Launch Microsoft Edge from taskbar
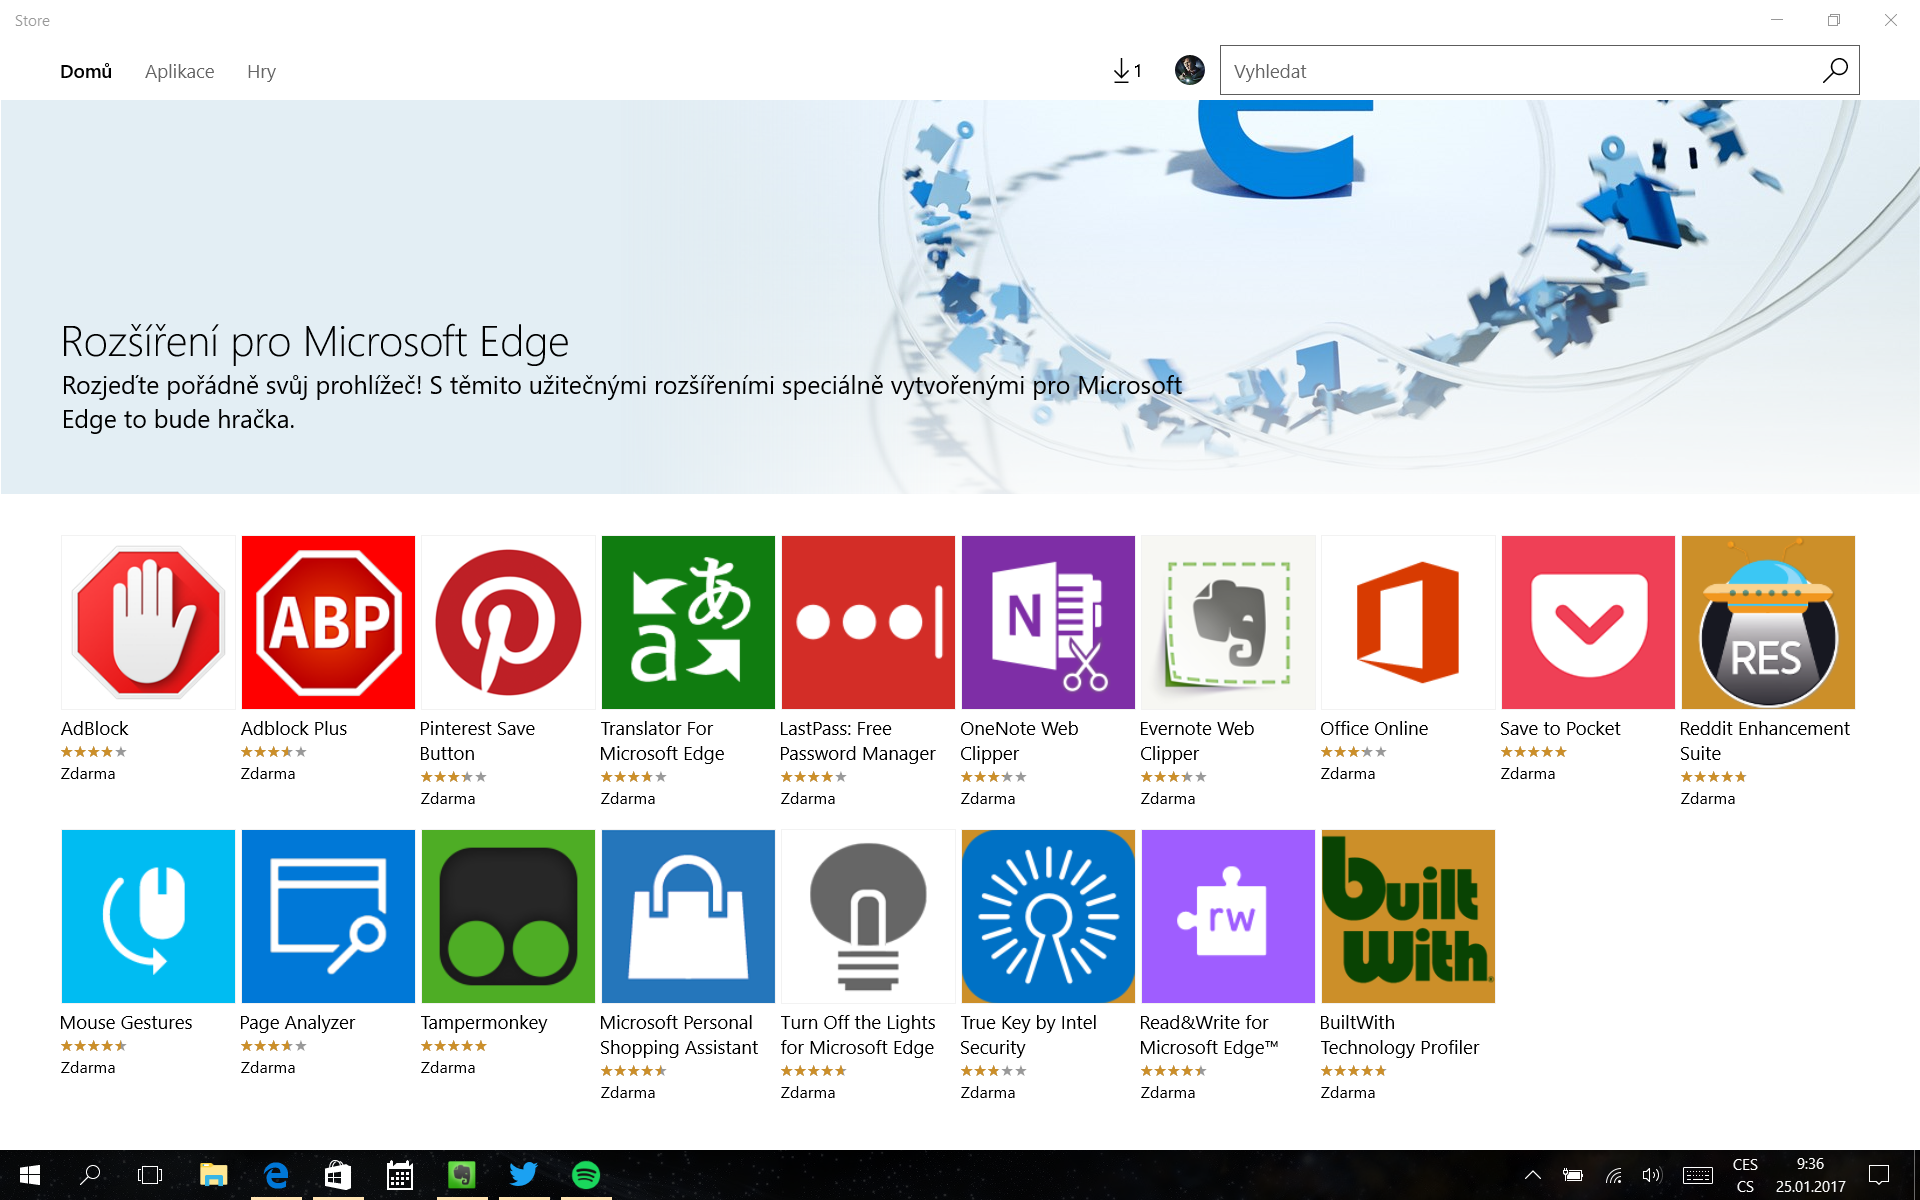 point(276,1175)
